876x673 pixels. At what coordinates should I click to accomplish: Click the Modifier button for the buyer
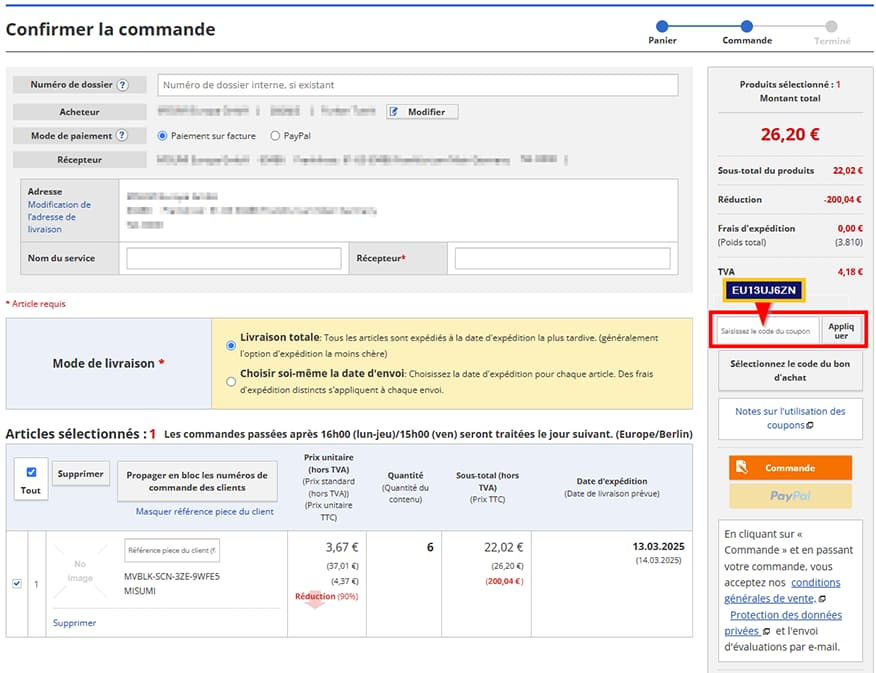click(422, 112)
